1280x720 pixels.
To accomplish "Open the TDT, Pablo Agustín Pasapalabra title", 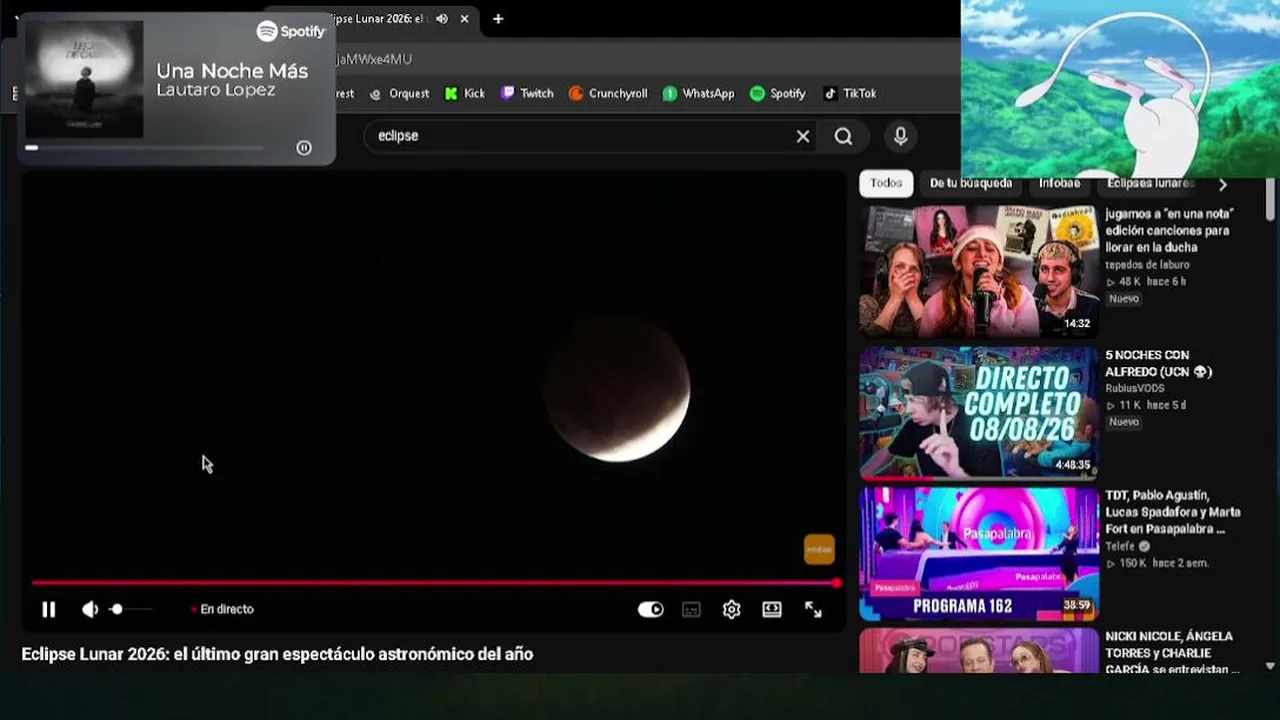I will 1173,512.
